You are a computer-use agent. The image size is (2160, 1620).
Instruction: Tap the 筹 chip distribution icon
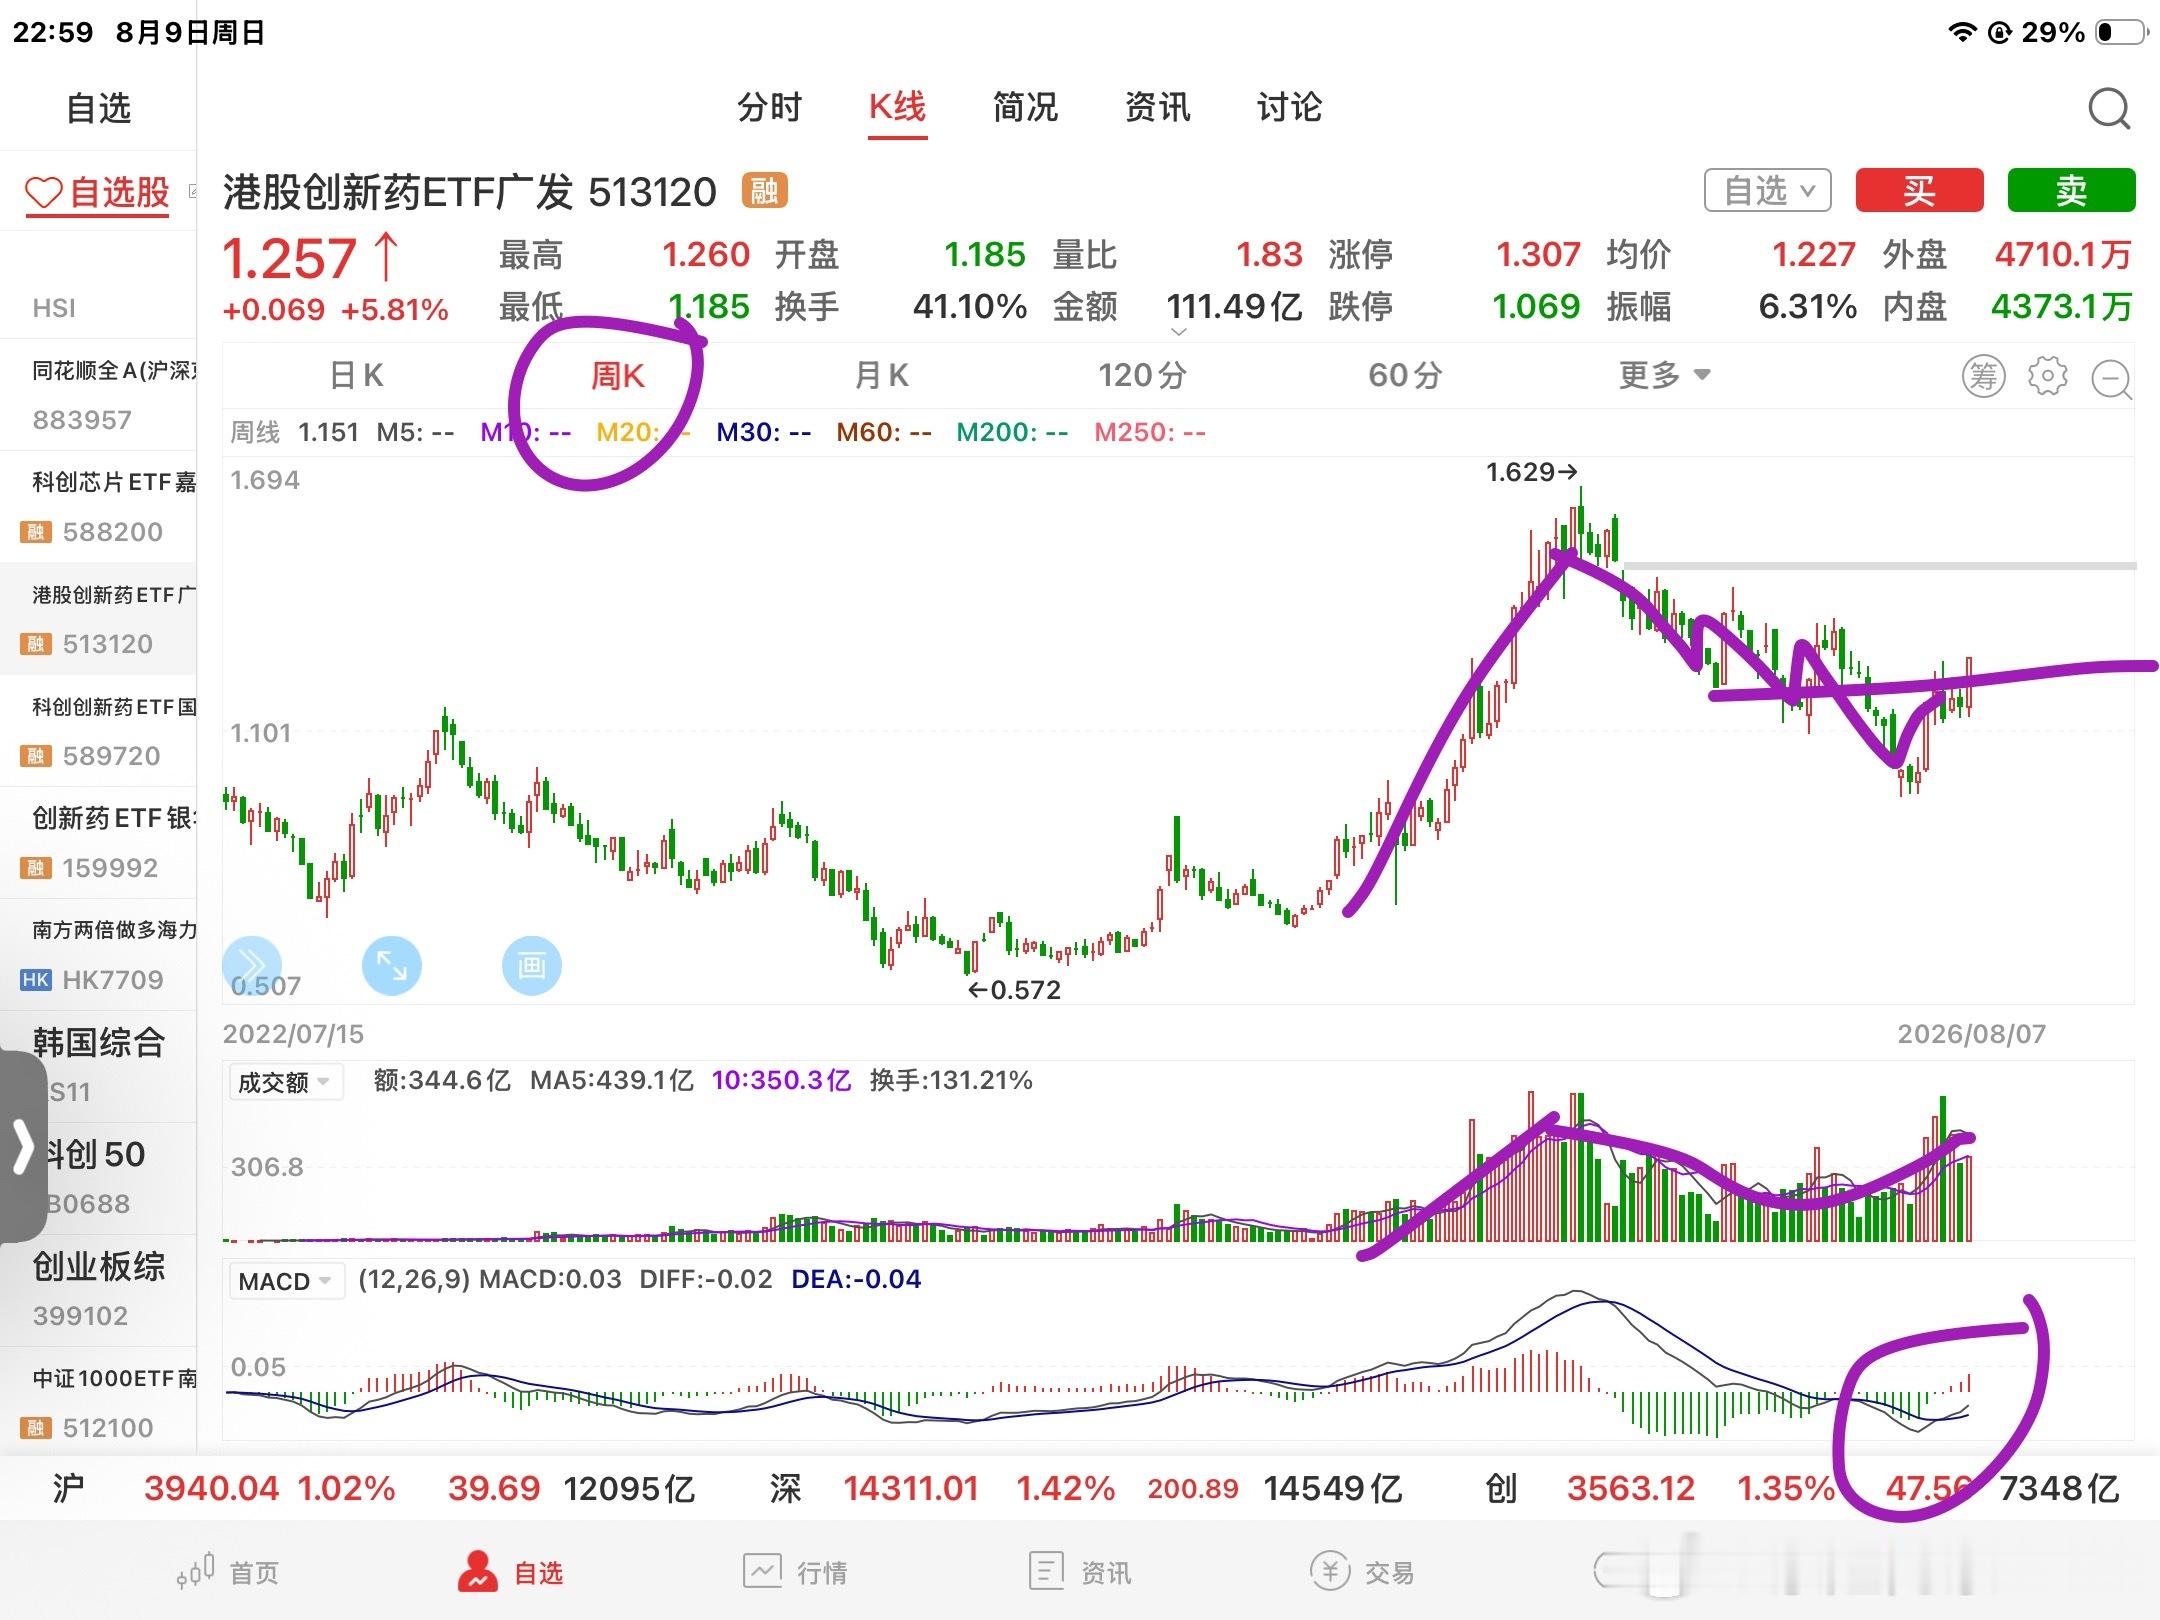[x=1983, y=376]
